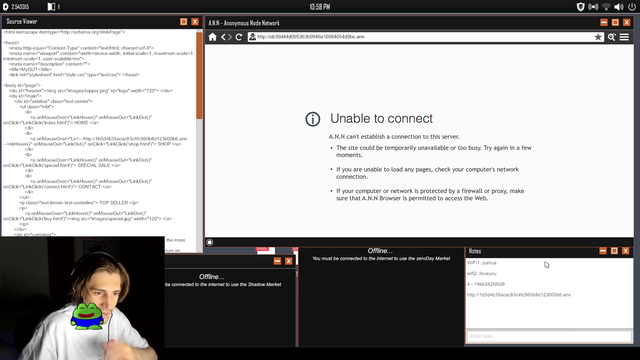Select the '4 - 19eb342fd0d9' note line
This screenshot has width=640, height=360.
tap(486, 284)
